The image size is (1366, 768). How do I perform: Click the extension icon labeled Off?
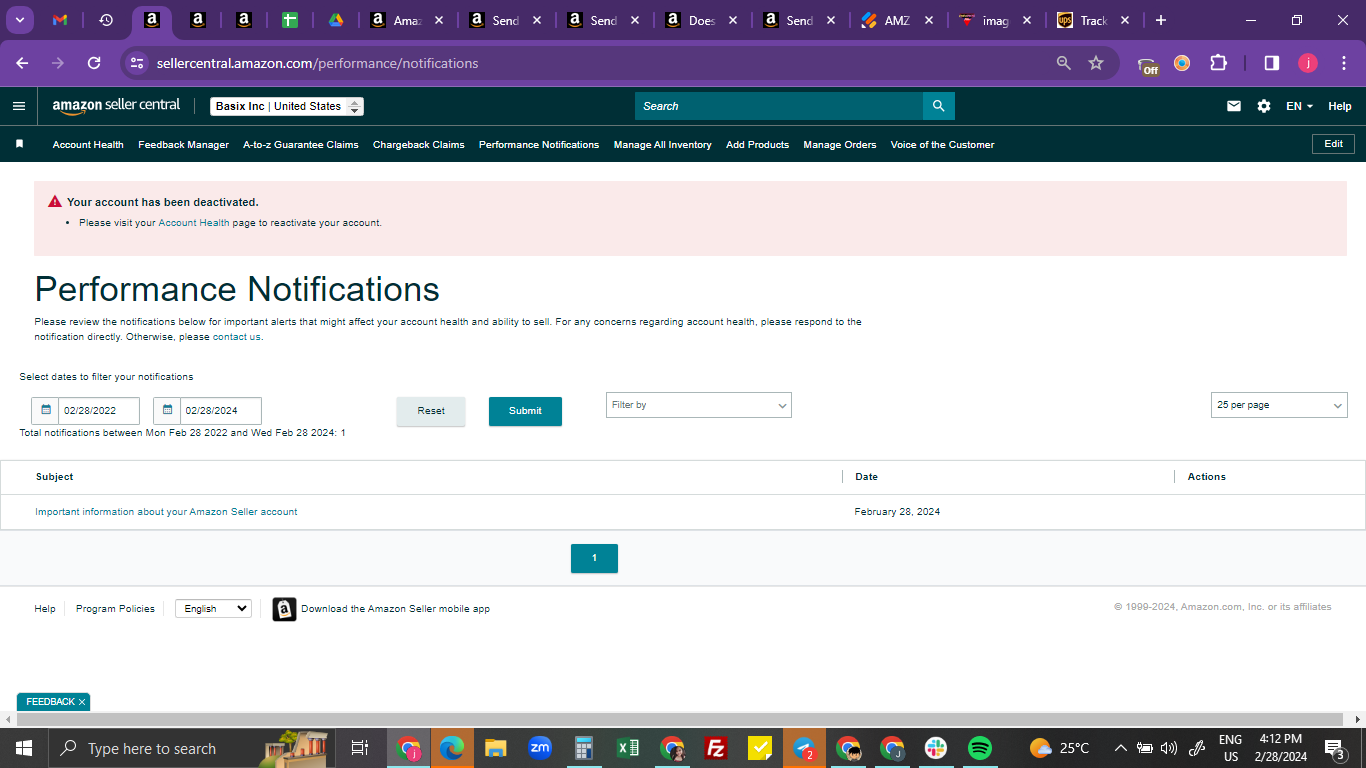(x=1148, y=65)
